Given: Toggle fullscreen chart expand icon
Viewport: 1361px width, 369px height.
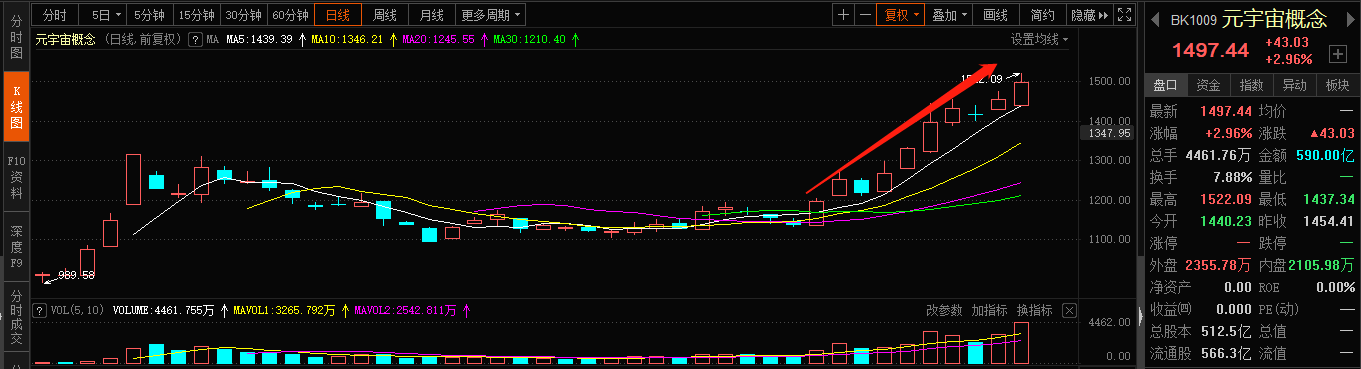Looking at the screenshot, I should 1124,15.
